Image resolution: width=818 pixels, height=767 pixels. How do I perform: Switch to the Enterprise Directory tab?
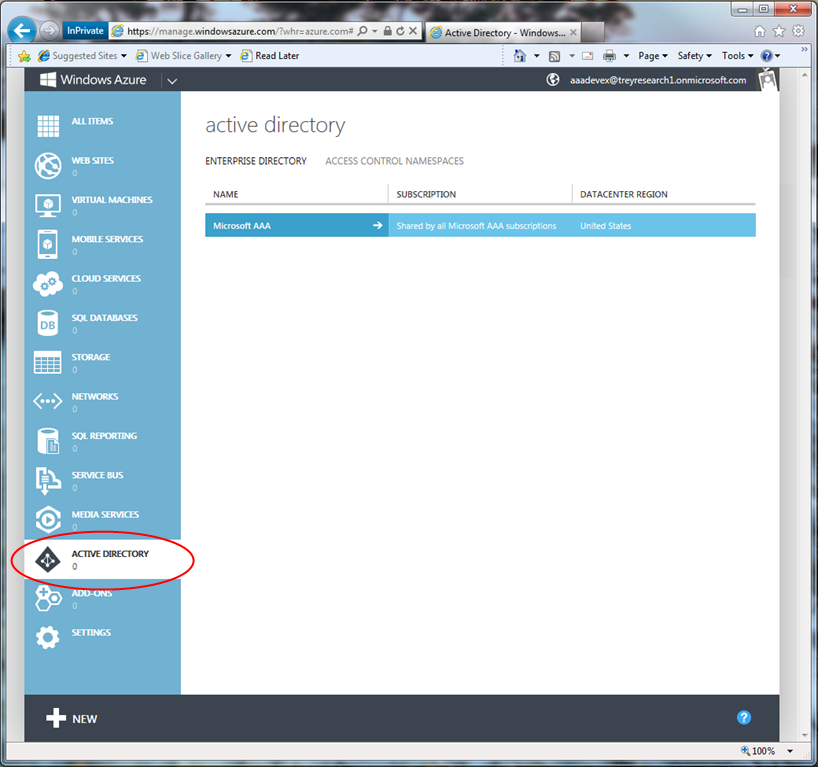coord(256,161)
